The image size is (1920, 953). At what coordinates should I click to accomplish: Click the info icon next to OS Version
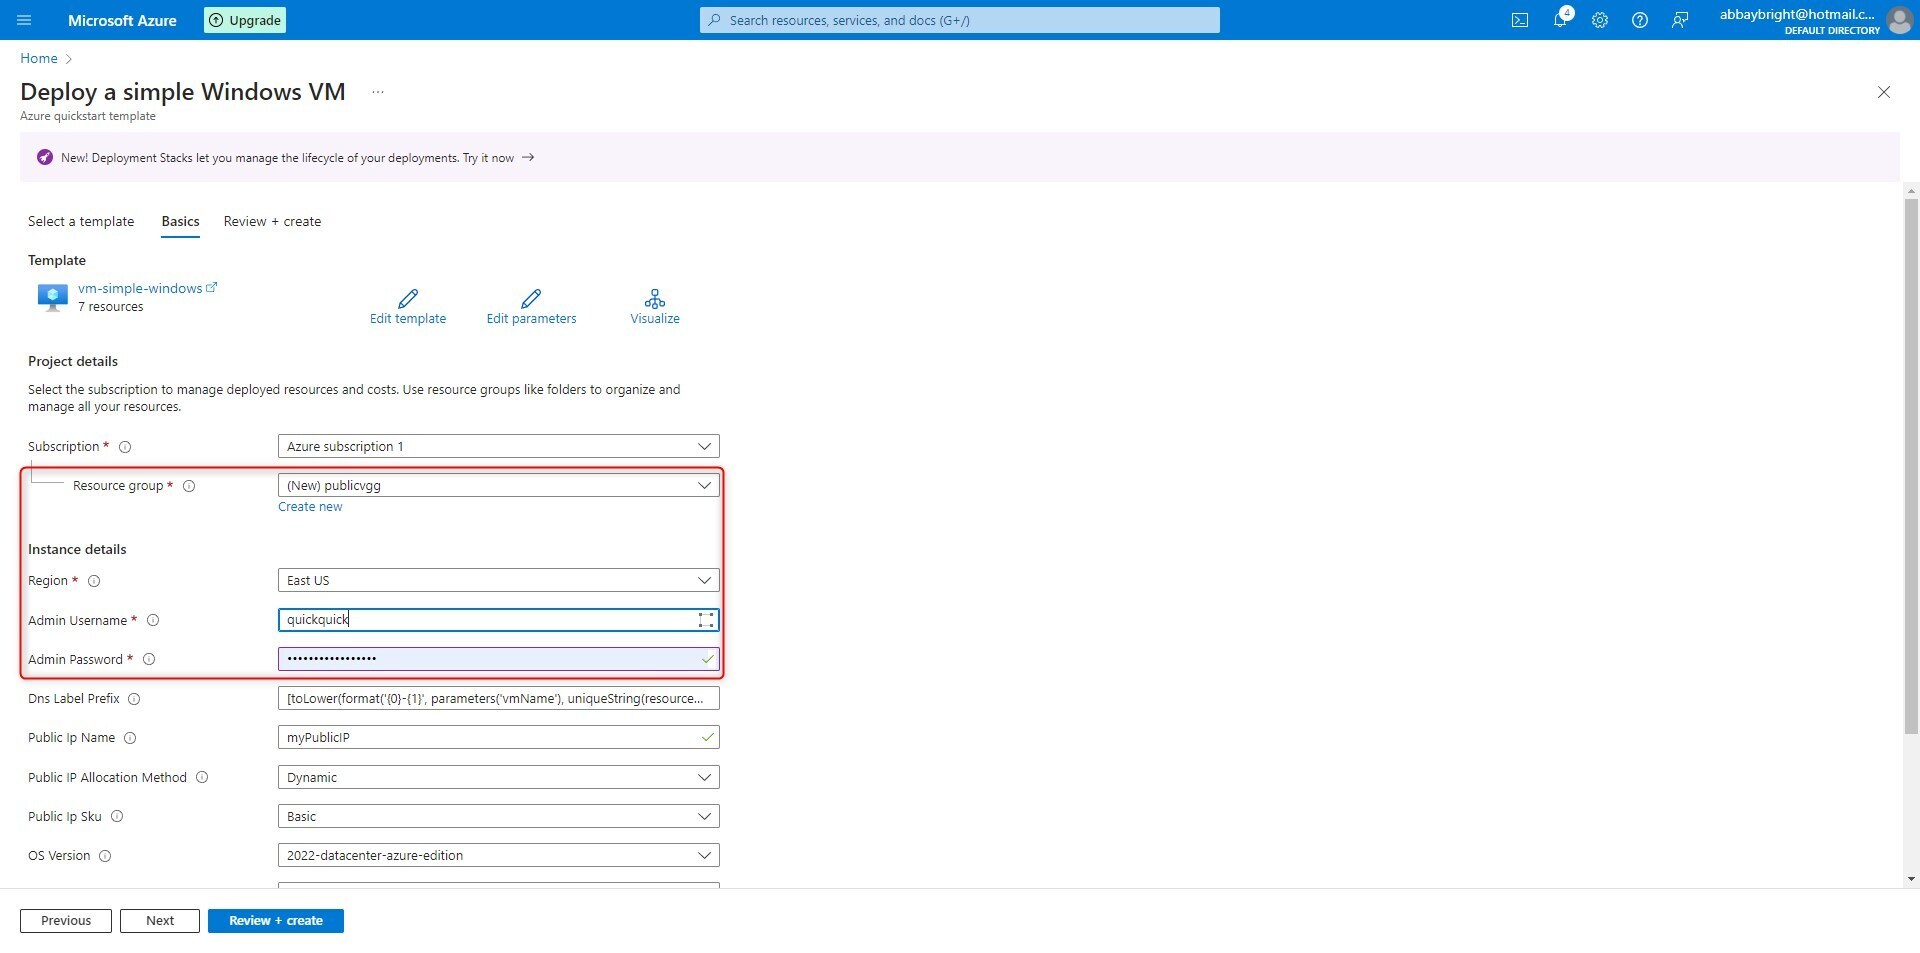105,856
